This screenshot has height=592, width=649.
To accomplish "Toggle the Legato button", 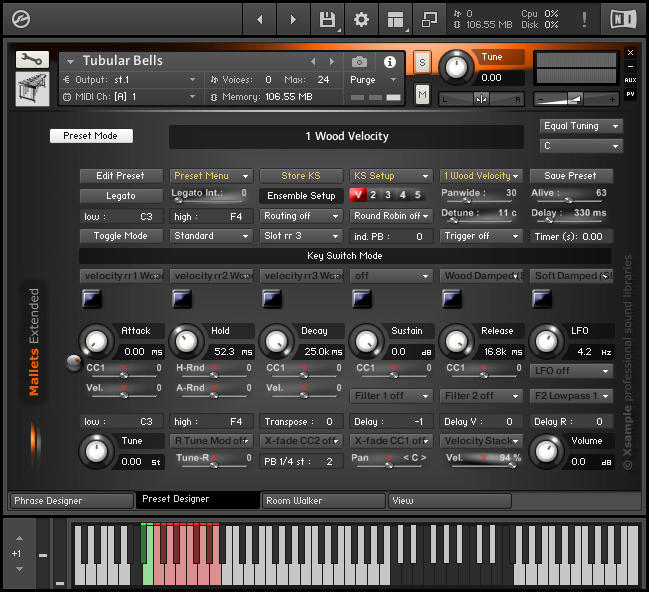I will (121, 196).
